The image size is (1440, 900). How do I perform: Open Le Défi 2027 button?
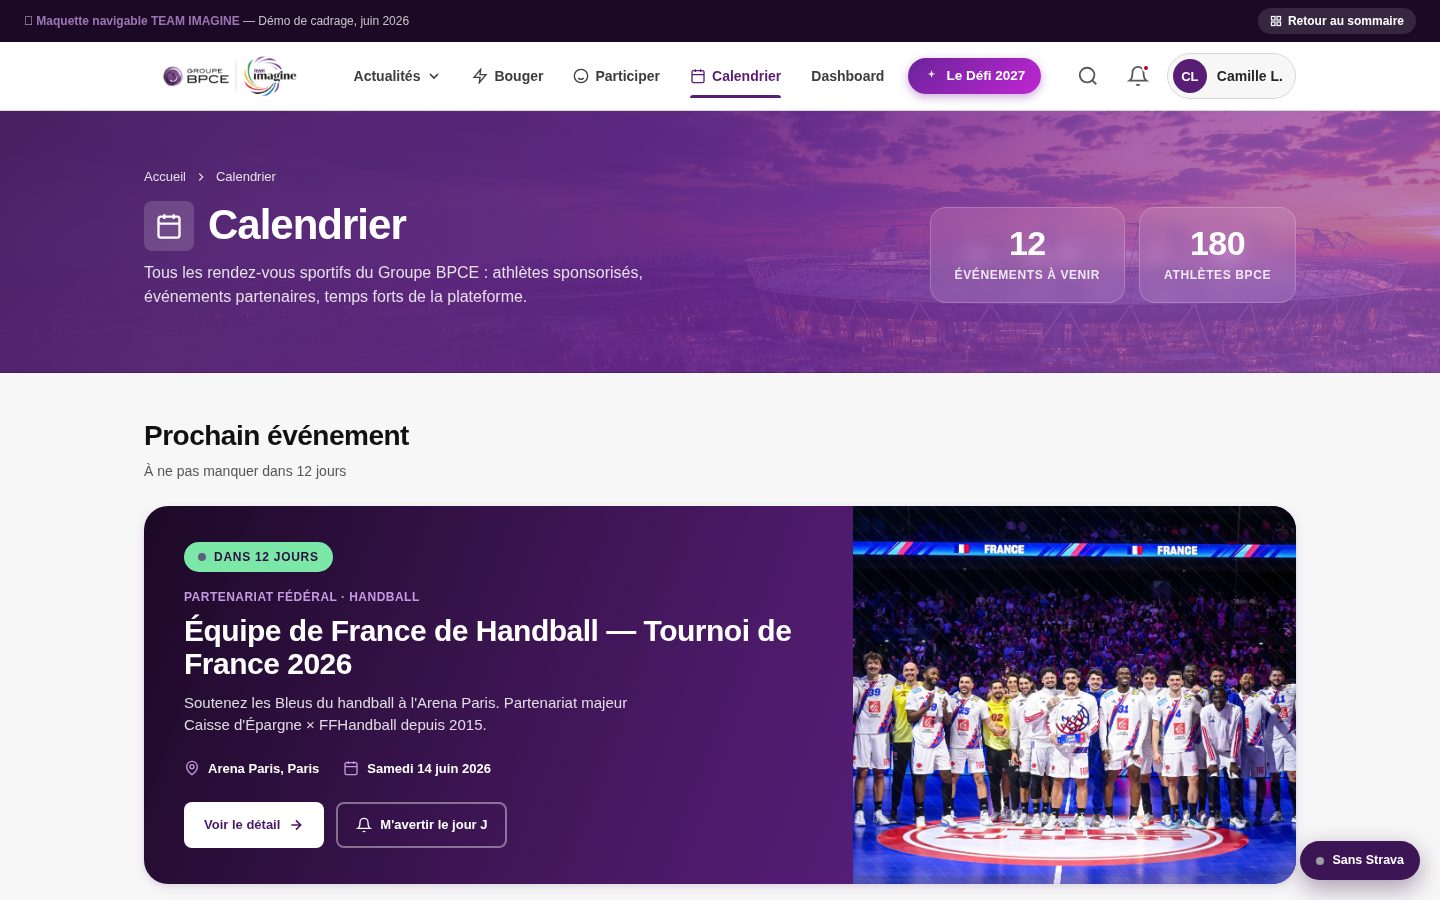point(974,76)
